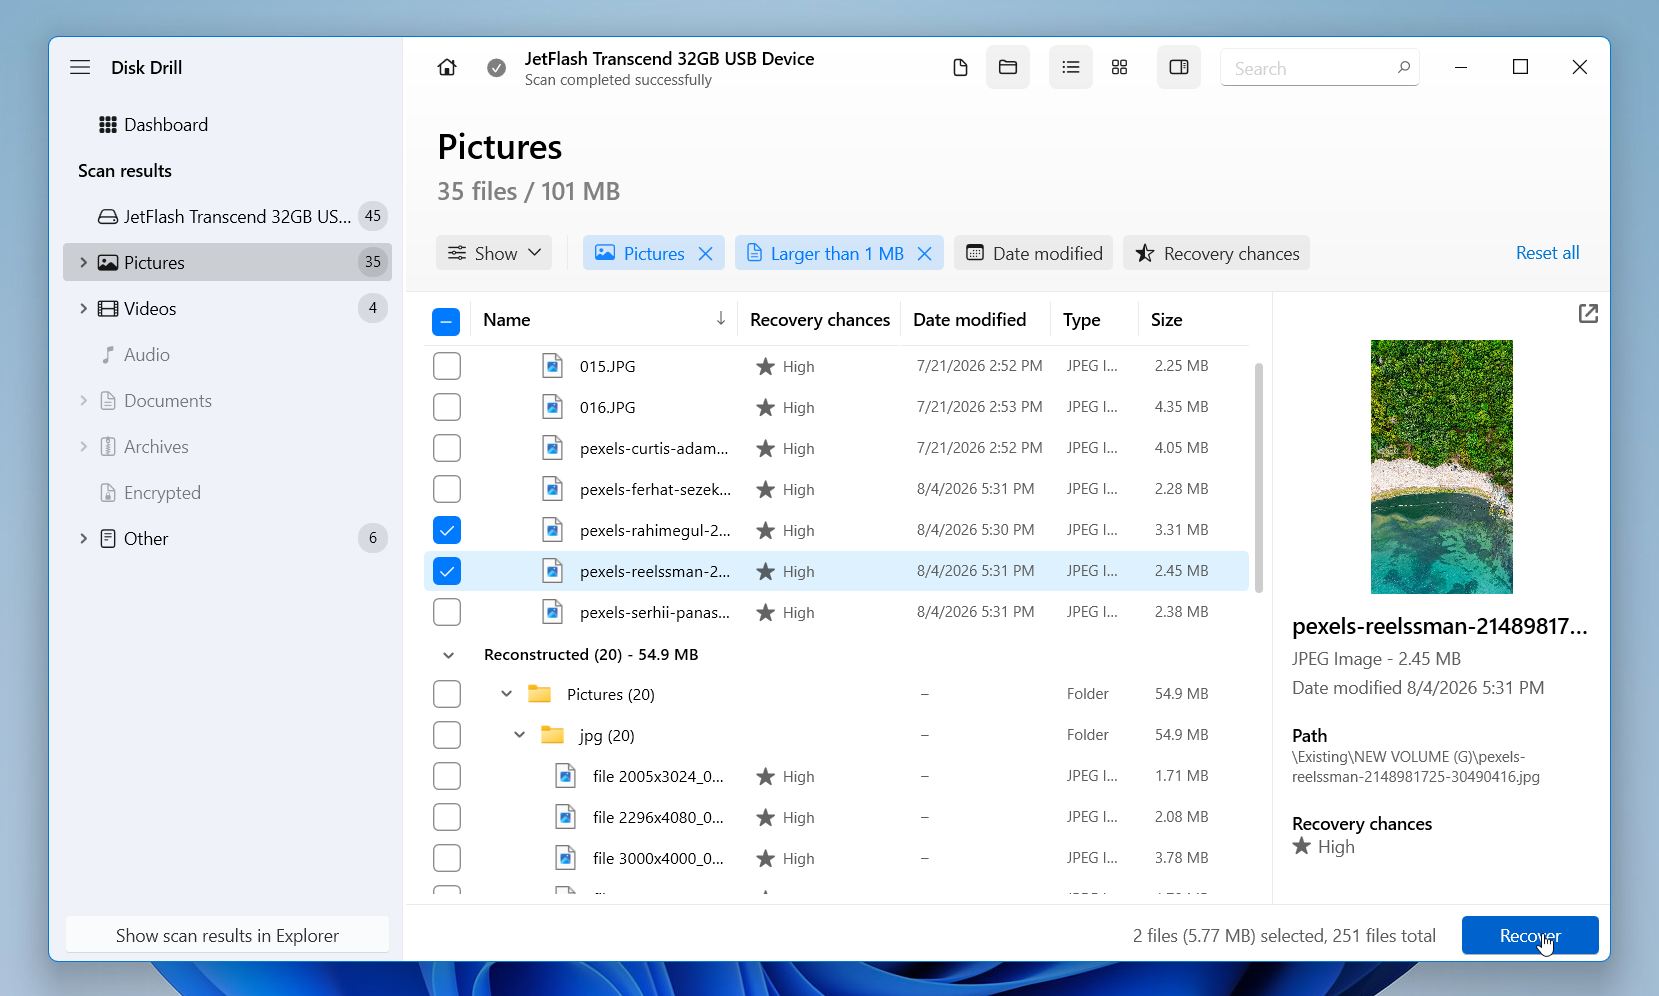Uncheck pexels-reelssman file checkbox
1659x996 pixels.
447,571
